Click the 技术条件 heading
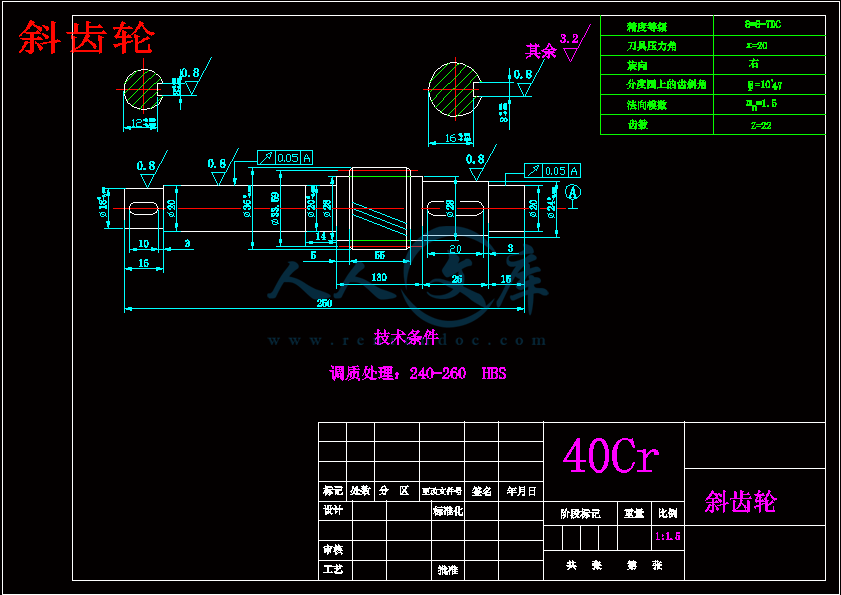This screenshot has height=595, width=841. (x=406, y=337)
